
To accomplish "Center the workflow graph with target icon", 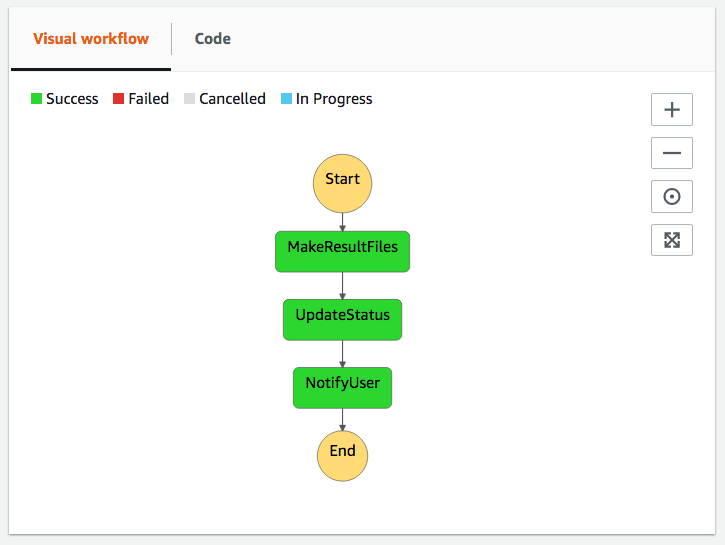I will pos(671,196).
